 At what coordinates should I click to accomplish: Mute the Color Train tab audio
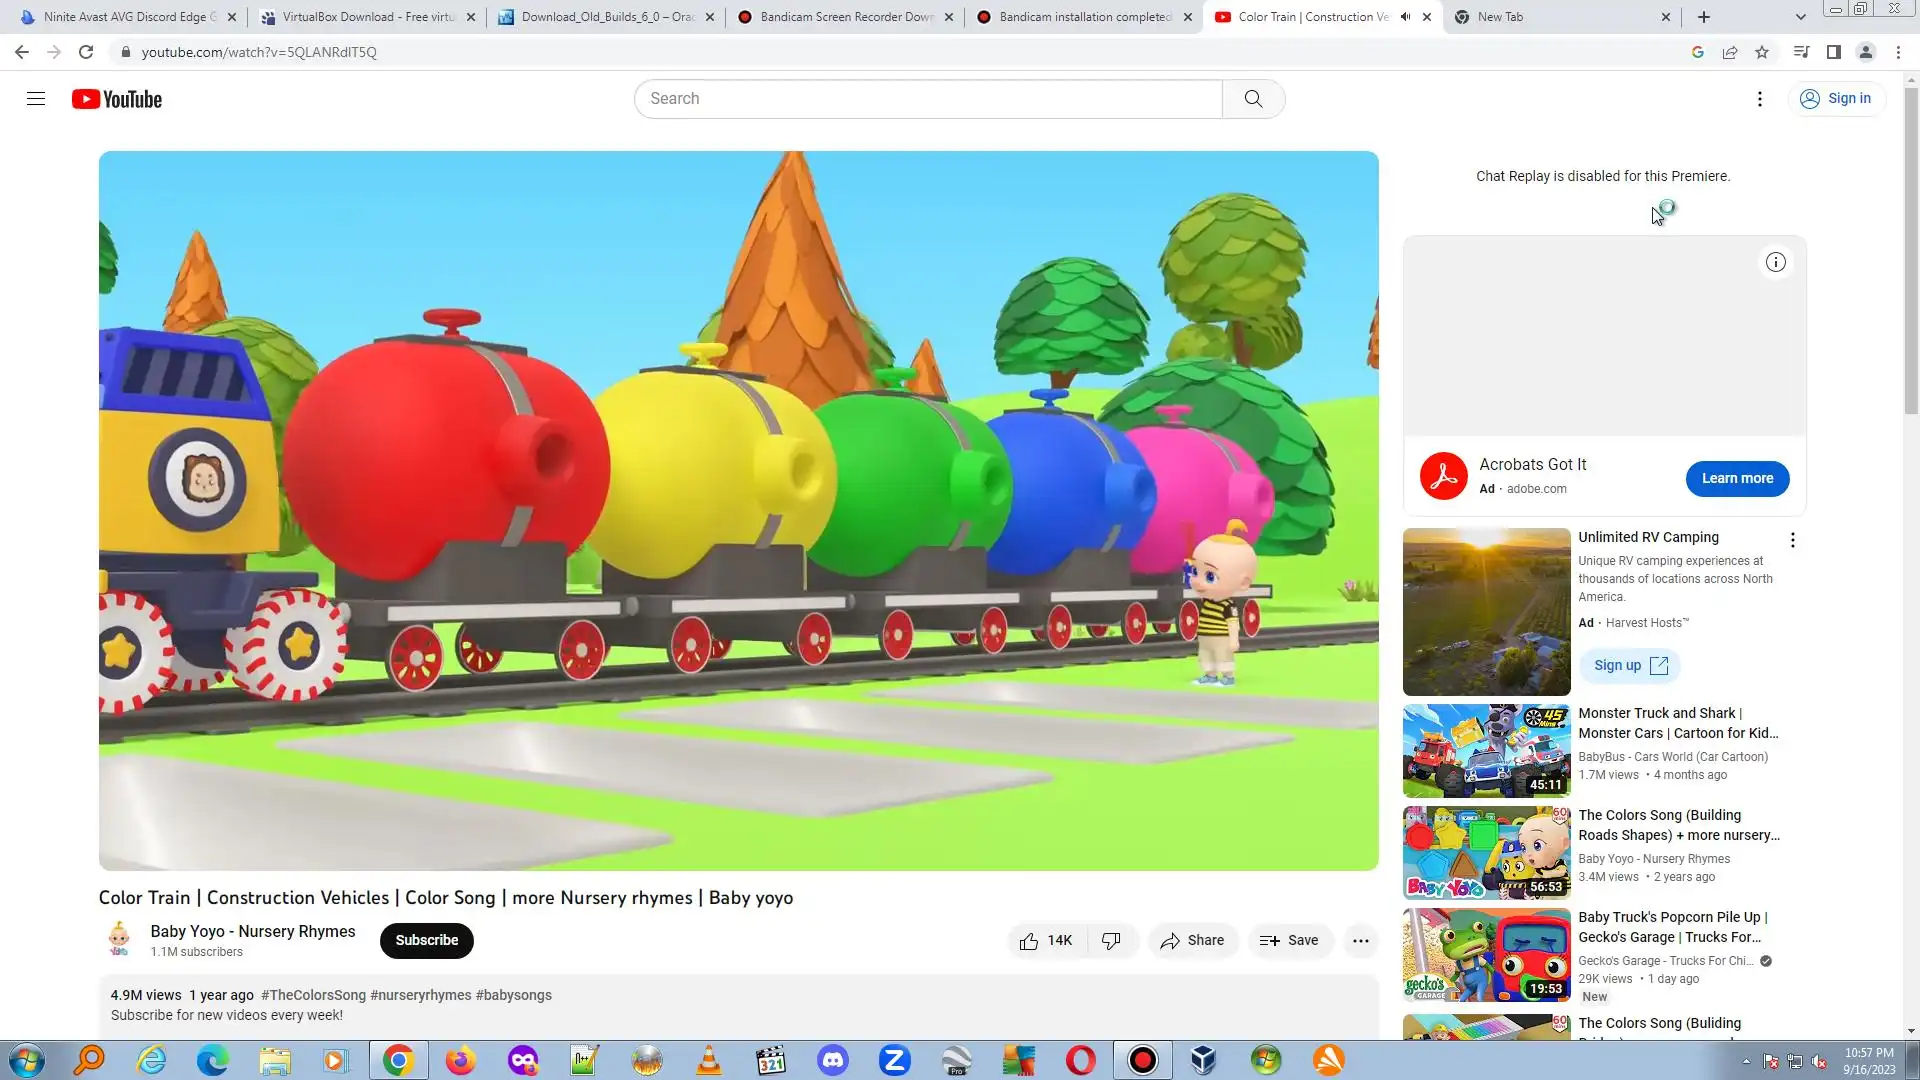(x=1405, y=17)
